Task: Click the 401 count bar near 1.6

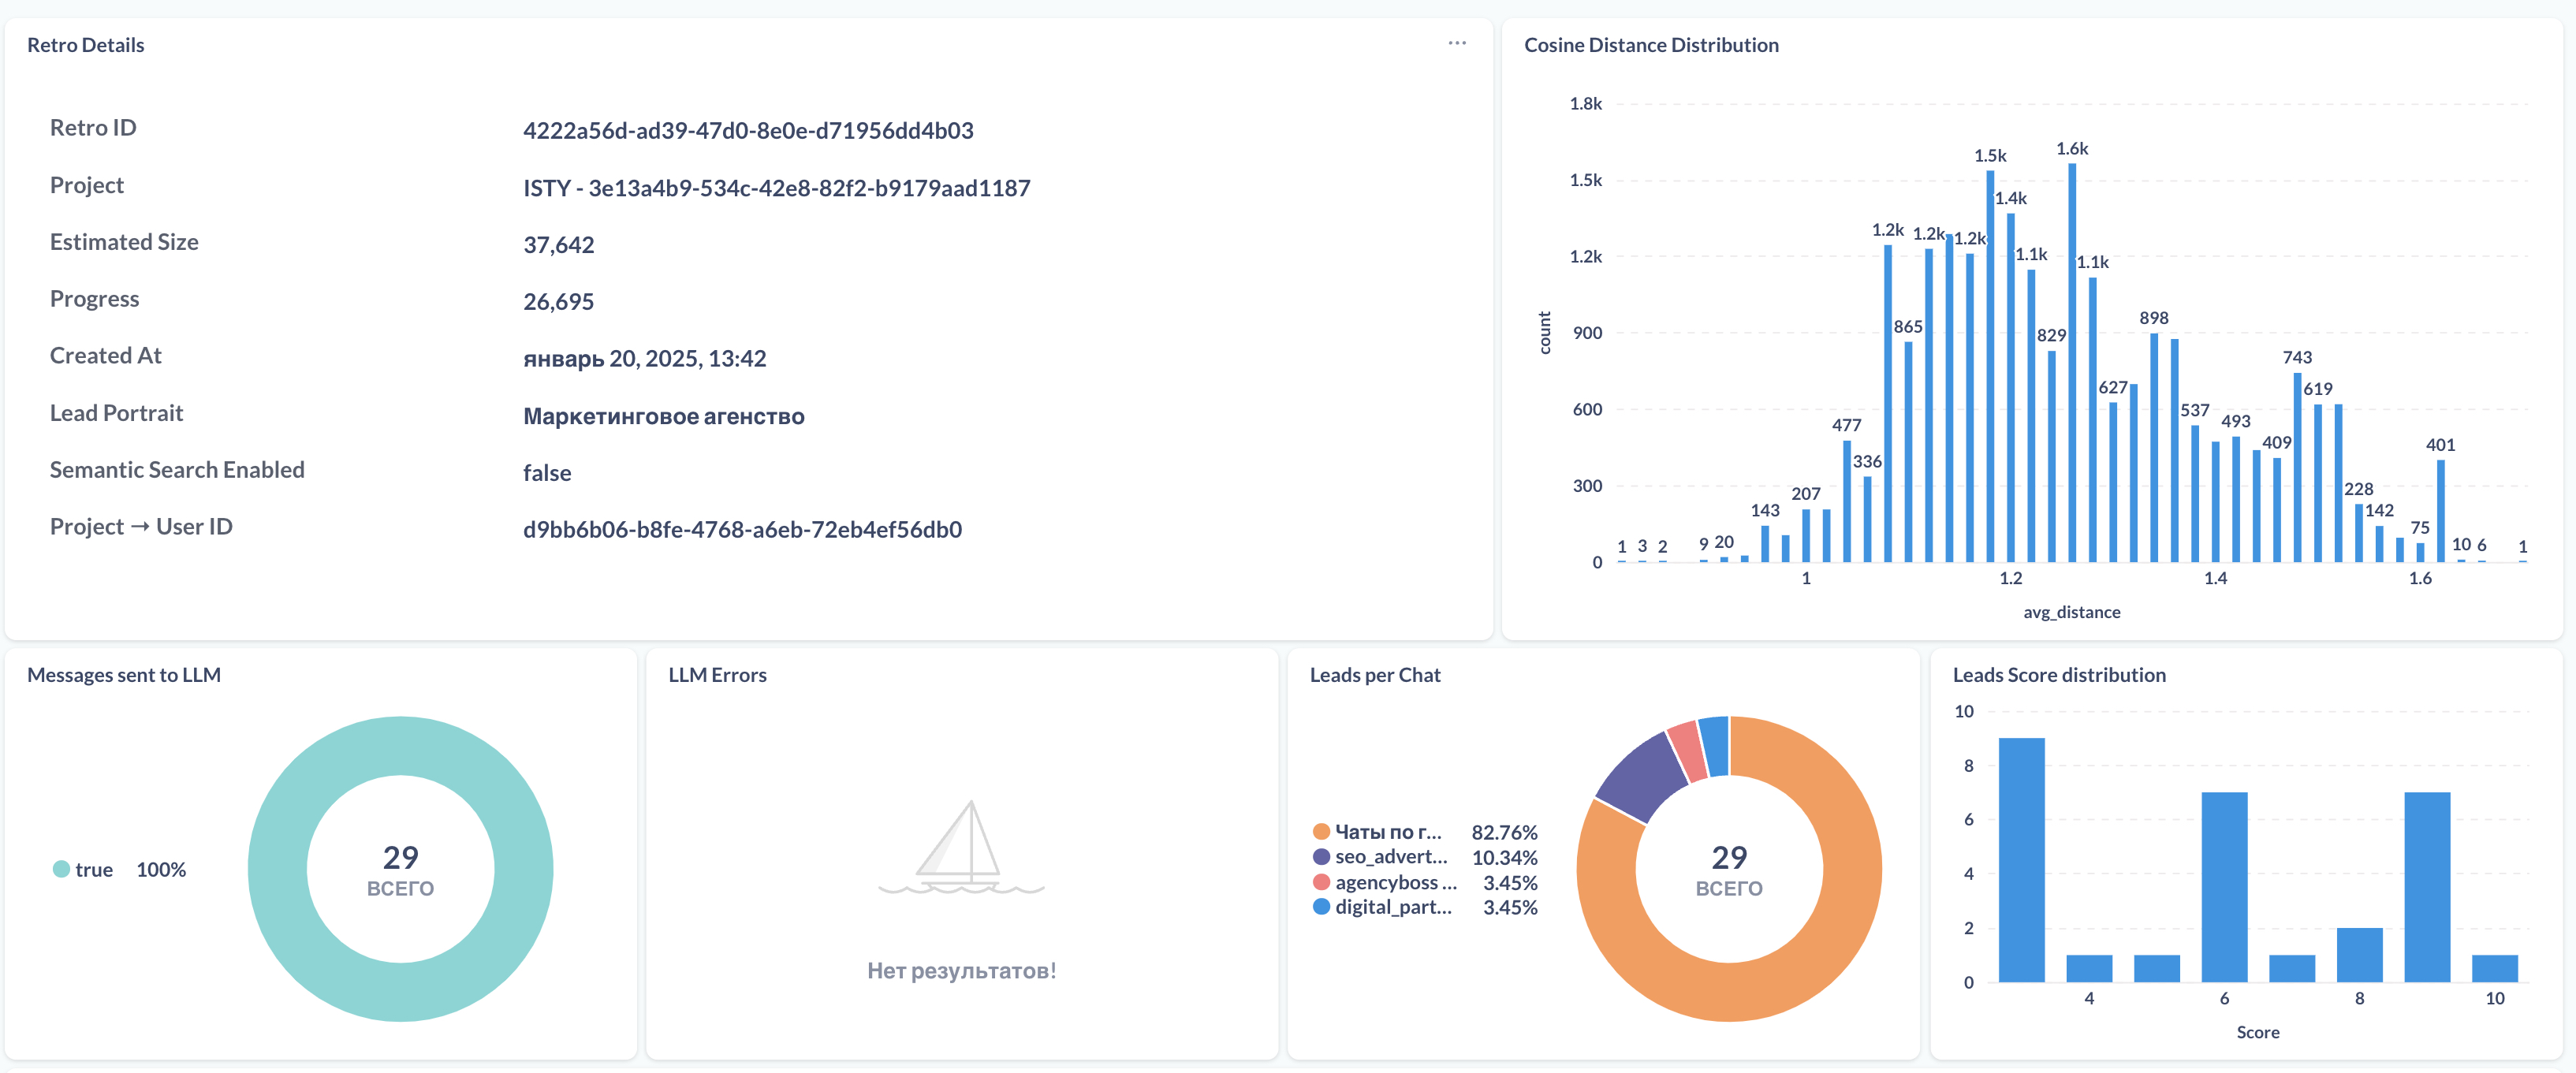Action: (2441, 511)
